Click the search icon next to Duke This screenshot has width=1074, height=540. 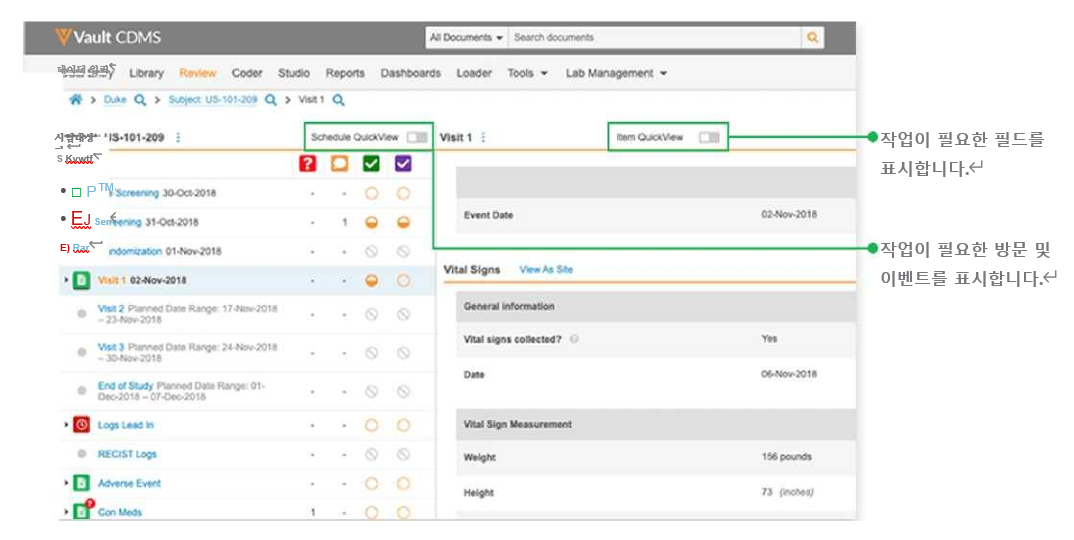tap(140, 100)
